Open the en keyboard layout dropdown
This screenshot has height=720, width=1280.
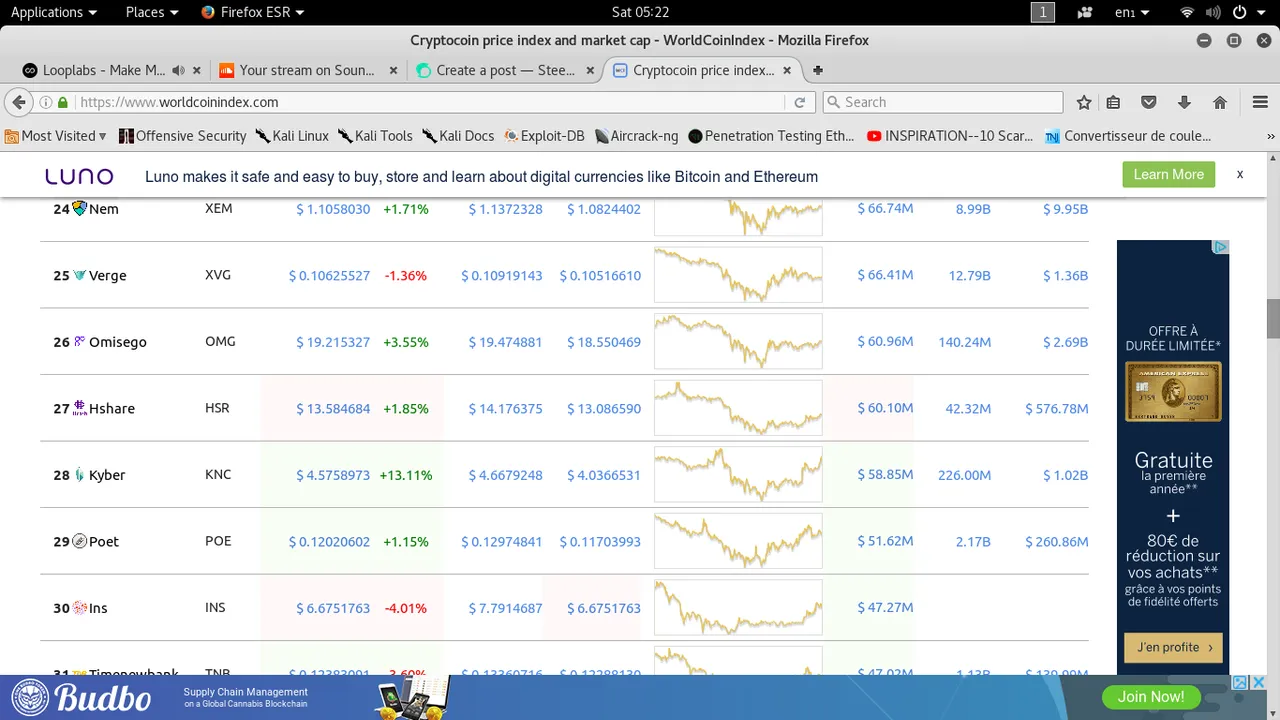(1132, 12)
